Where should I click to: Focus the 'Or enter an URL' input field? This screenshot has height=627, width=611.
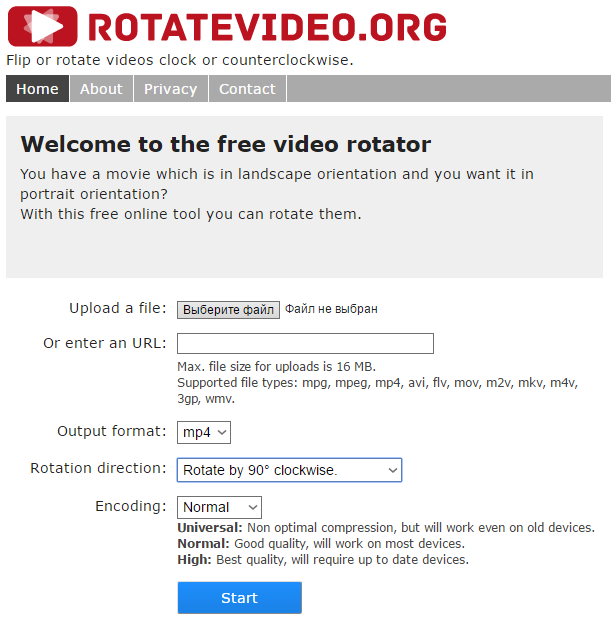306,343
